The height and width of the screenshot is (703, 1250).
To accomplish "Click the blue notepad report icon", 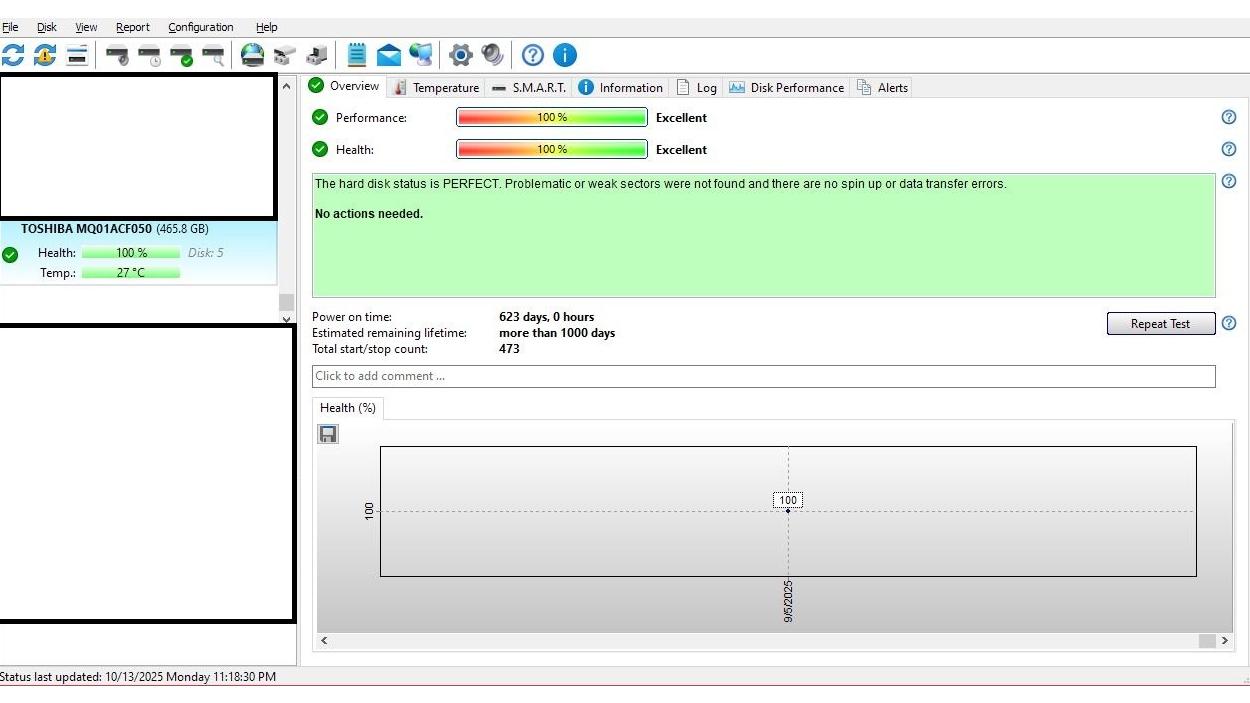I will coord(356,55).
